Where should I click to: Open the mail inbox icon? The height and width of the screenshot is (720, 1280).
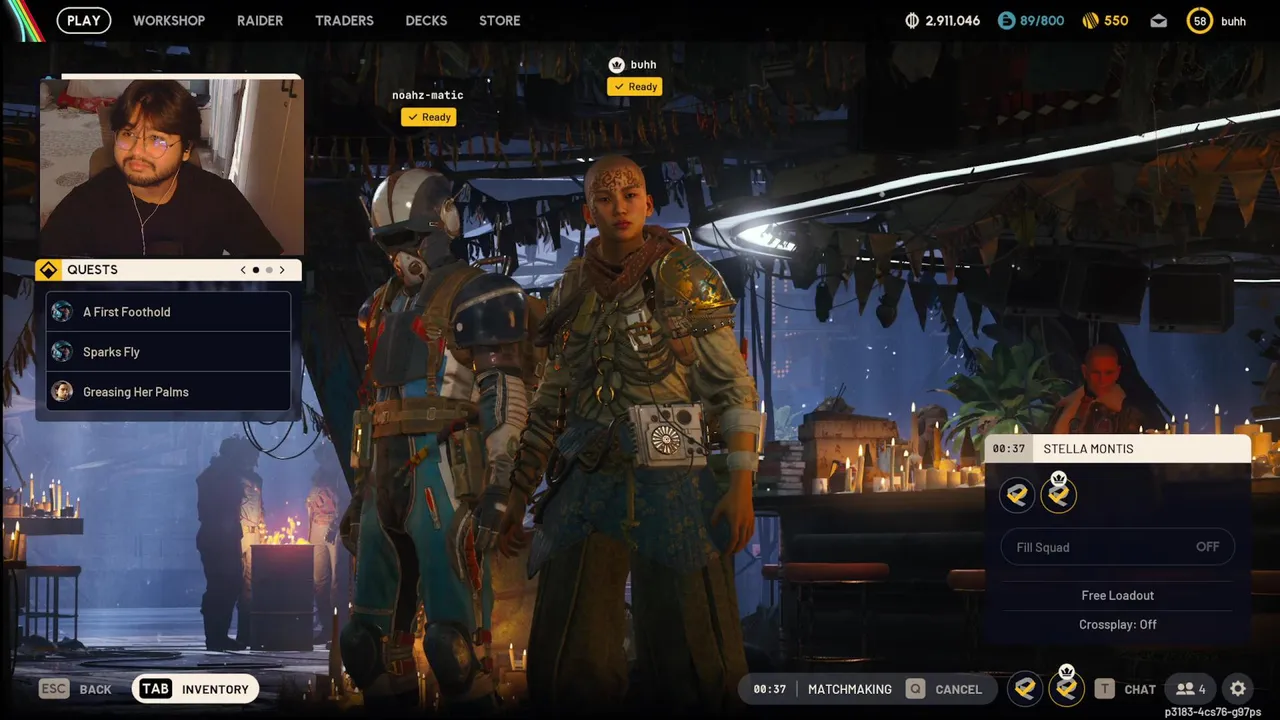tap(1158, 20)
